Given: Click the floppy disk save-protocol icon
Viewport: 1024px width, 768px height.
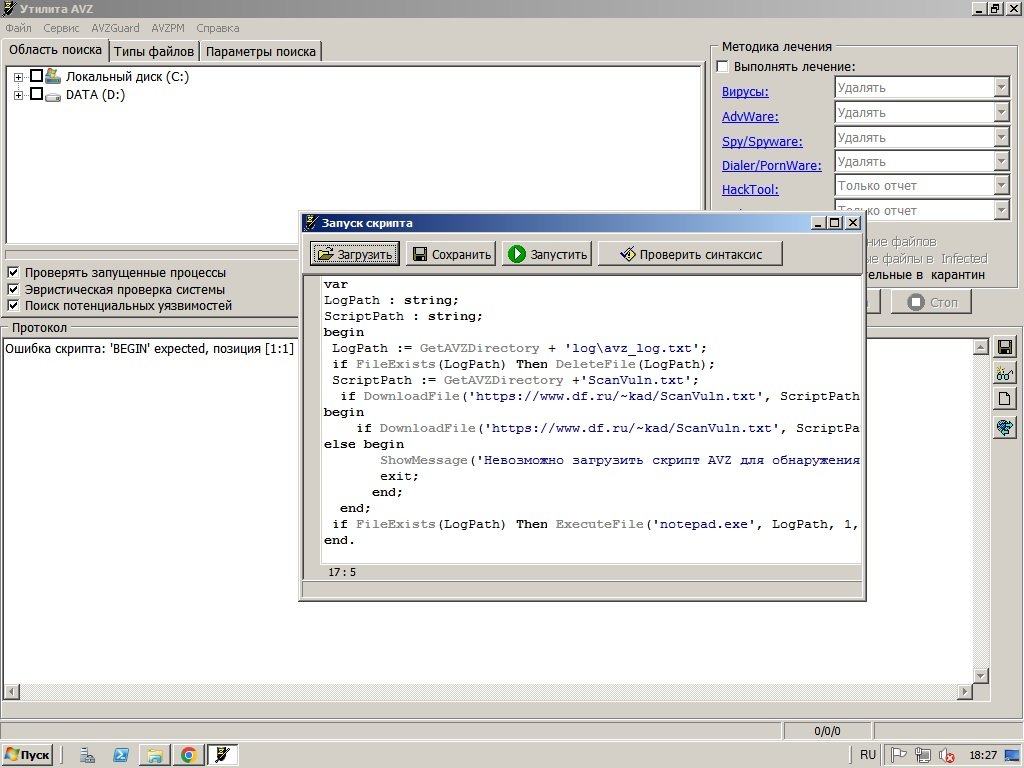Looking at the screenshot, I should 1005,347.
